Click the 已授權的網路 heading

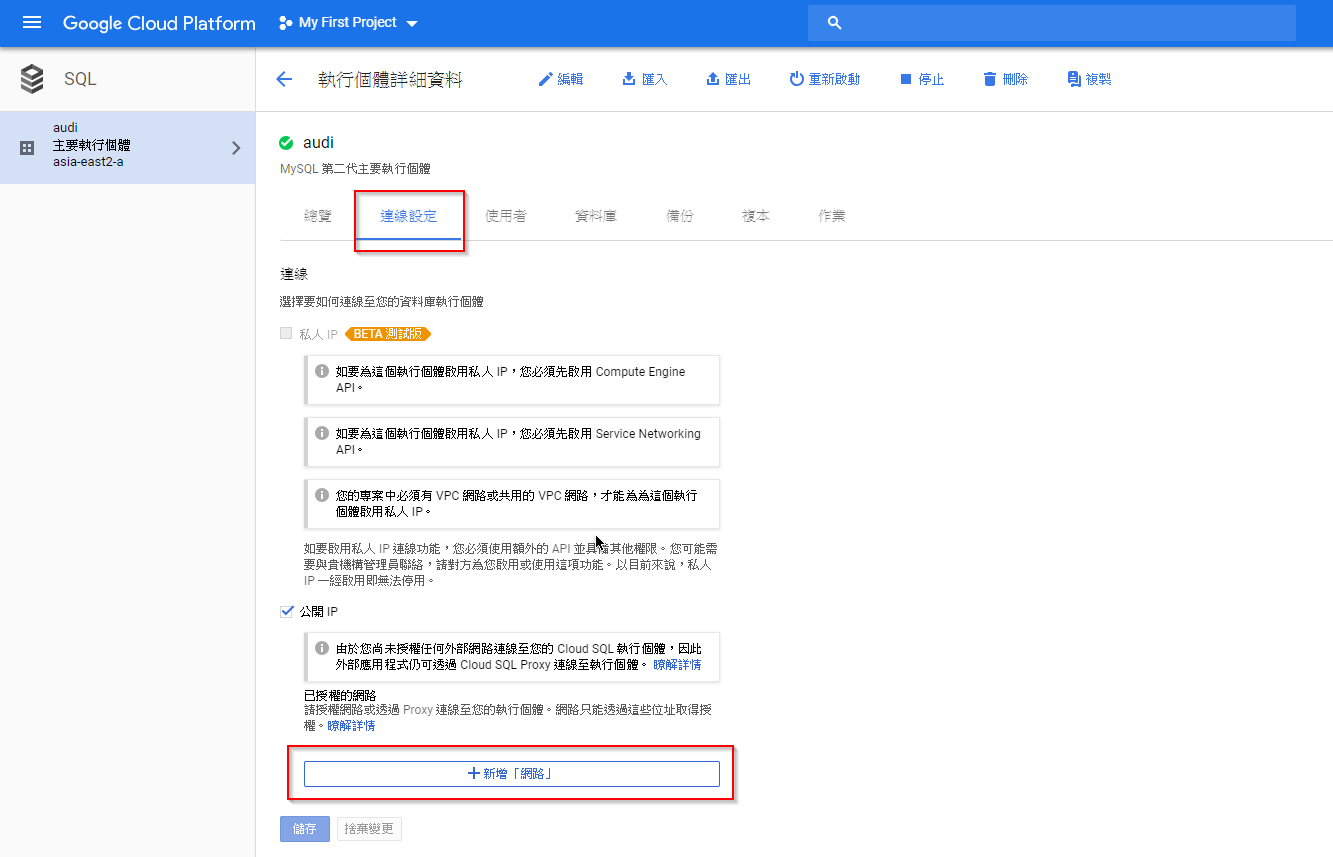coord(340,695)
